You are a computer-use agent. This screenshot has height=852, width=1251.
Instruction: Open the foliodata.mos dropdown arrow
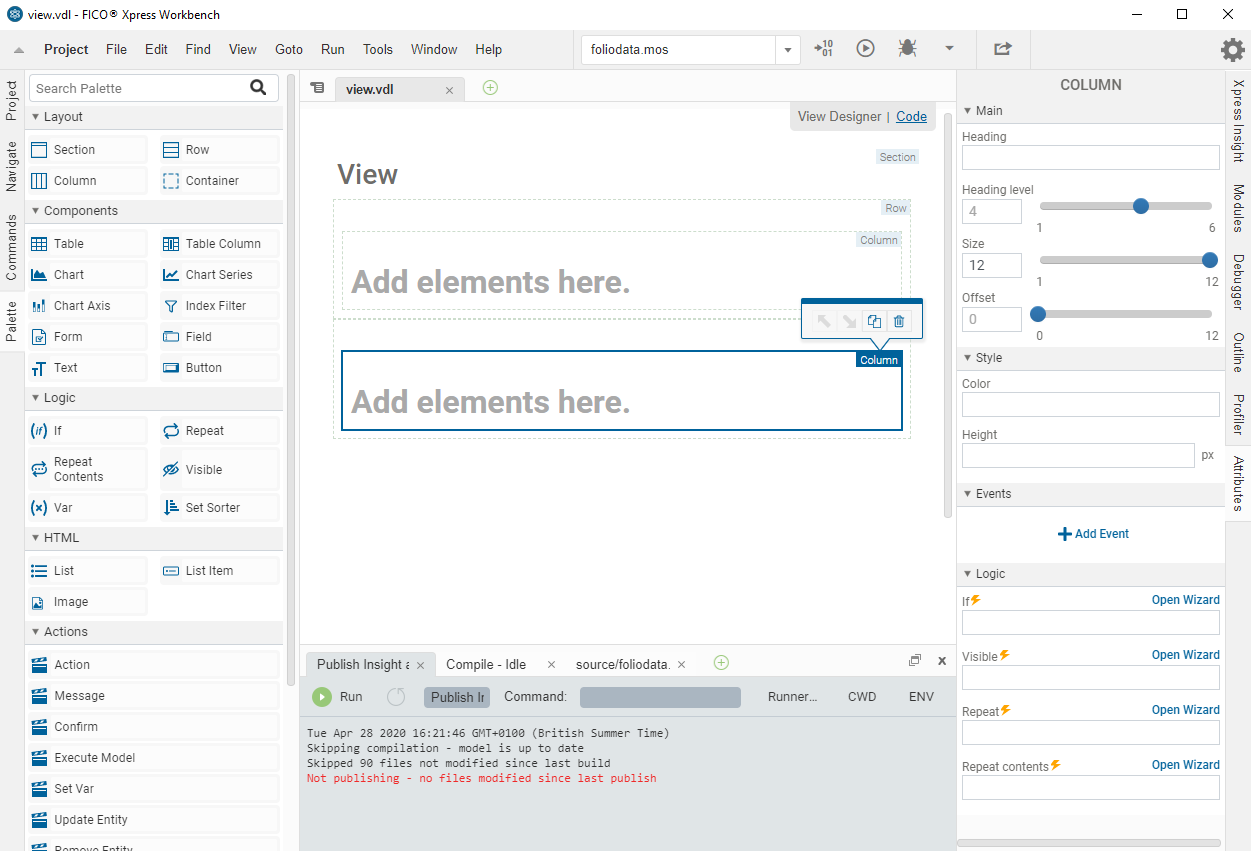click(788, 50)
